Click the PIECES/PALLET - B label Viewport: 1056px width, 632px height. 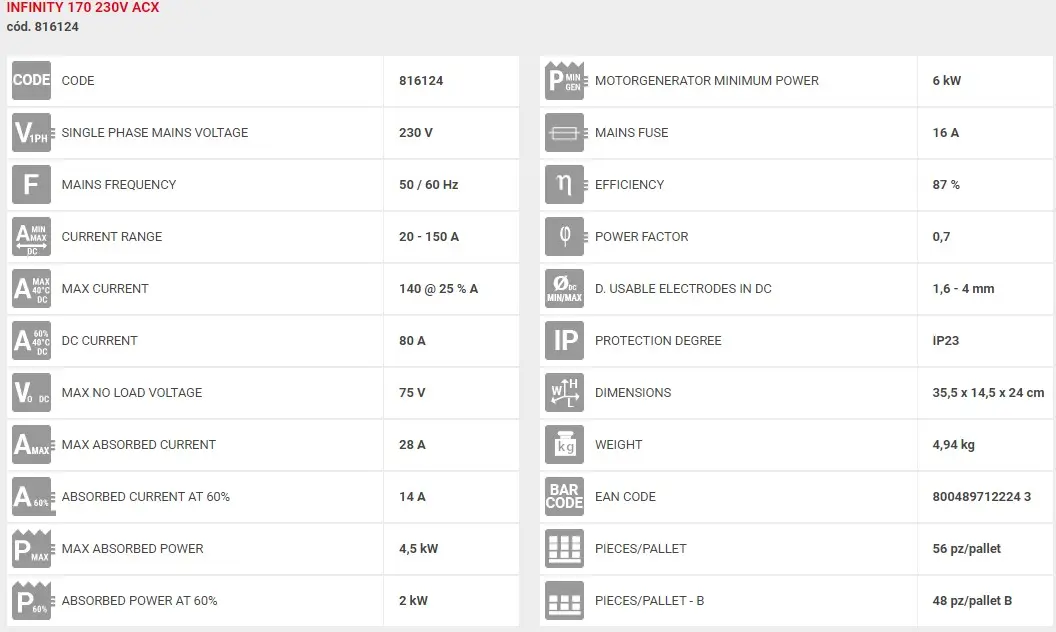point(649,601)
